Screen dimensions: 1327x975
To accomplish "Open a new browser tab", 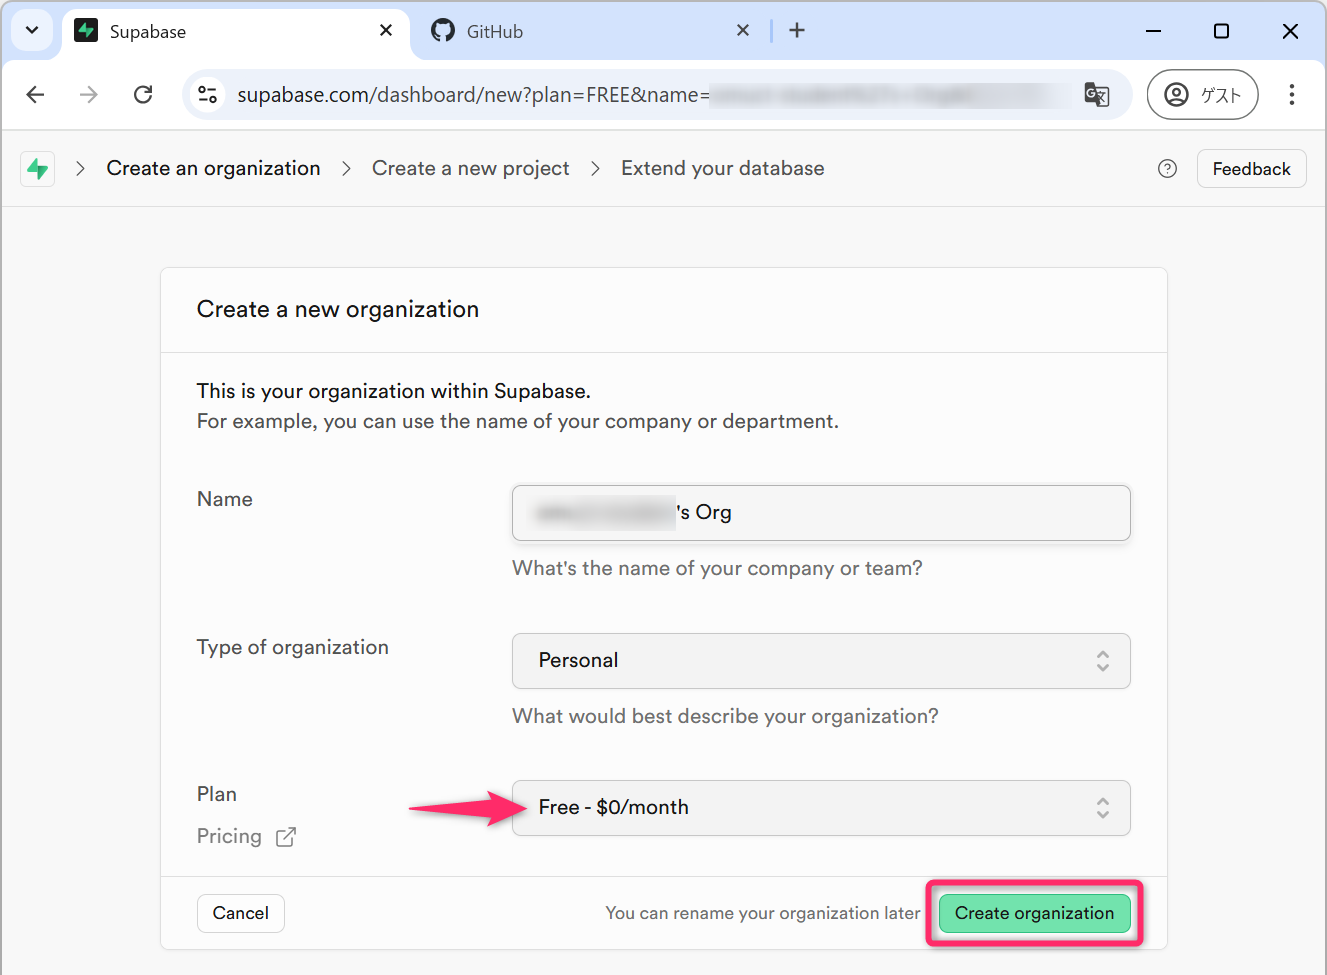I will pos(797,31).
